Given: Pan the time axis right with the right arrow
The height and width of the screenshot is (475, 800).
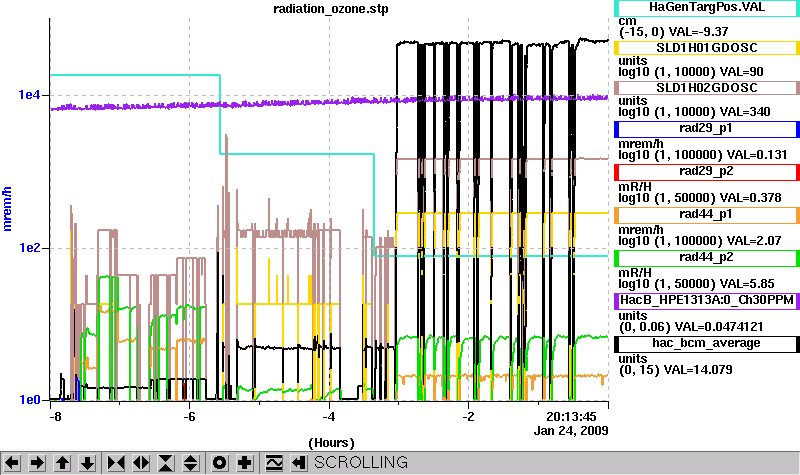Looking at the screenshot, I should (37, 463).
